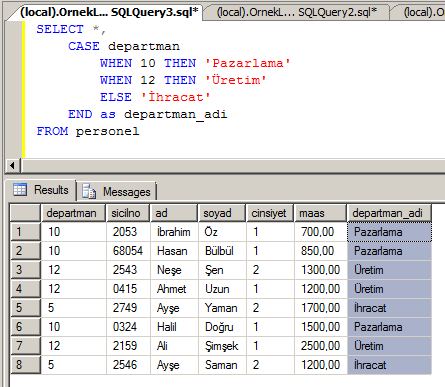Click the soyad cell Yaman
Screen dimensions: 445x387
tap(222, 308)
